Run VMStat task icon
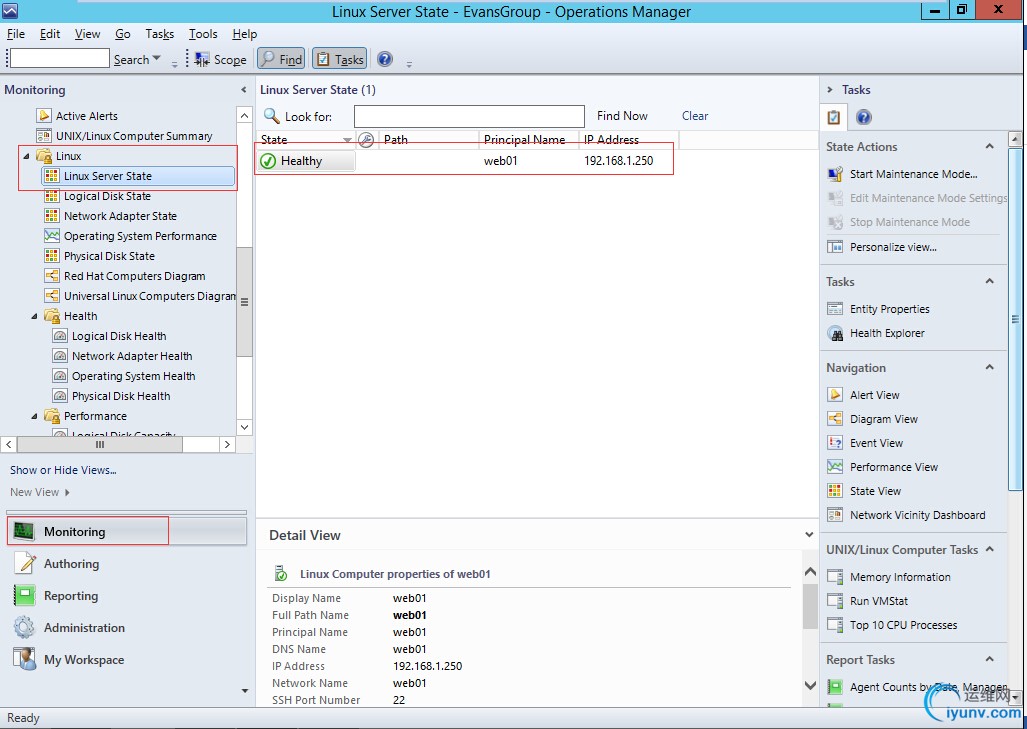The width and height of the screenshot is (1027, 729). click(835, 601)
